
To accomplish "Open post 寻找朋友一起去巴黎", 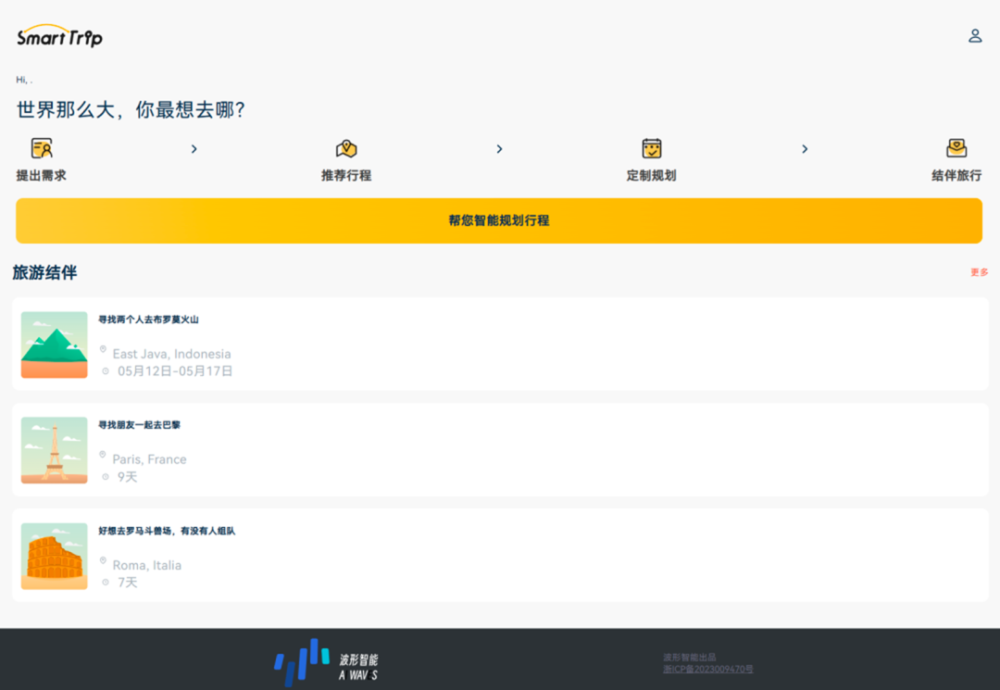I will 139,425.
